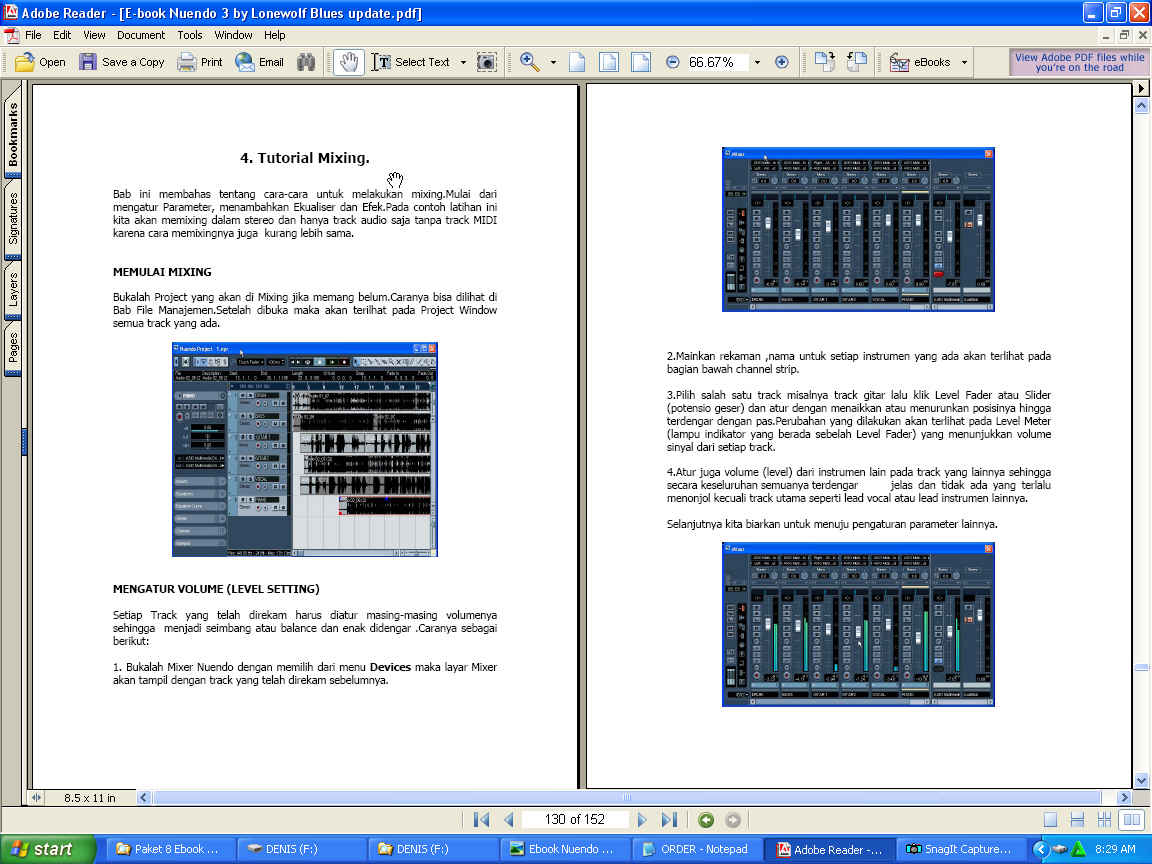Click the zoom percentage field 66.67%
Image resolution: width=1152 pixels, height=864 pixels.
pyautogui.click(x=716, y=62)
